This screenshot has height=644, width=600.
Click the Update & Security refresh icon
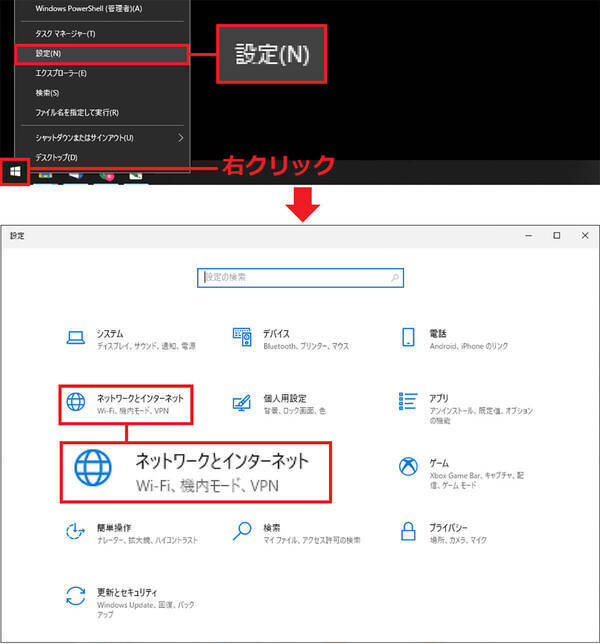[76, 596]
